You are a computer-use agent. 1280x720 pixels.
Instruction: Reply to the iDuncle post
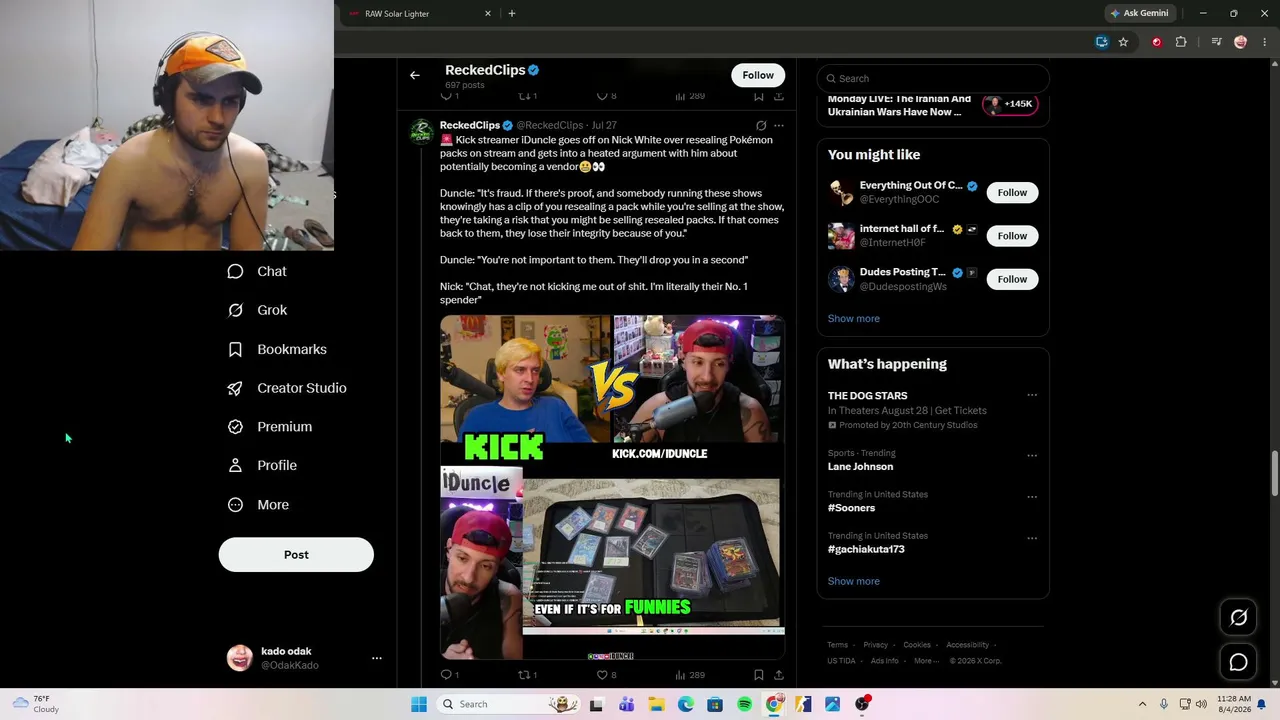coord(449,675)
